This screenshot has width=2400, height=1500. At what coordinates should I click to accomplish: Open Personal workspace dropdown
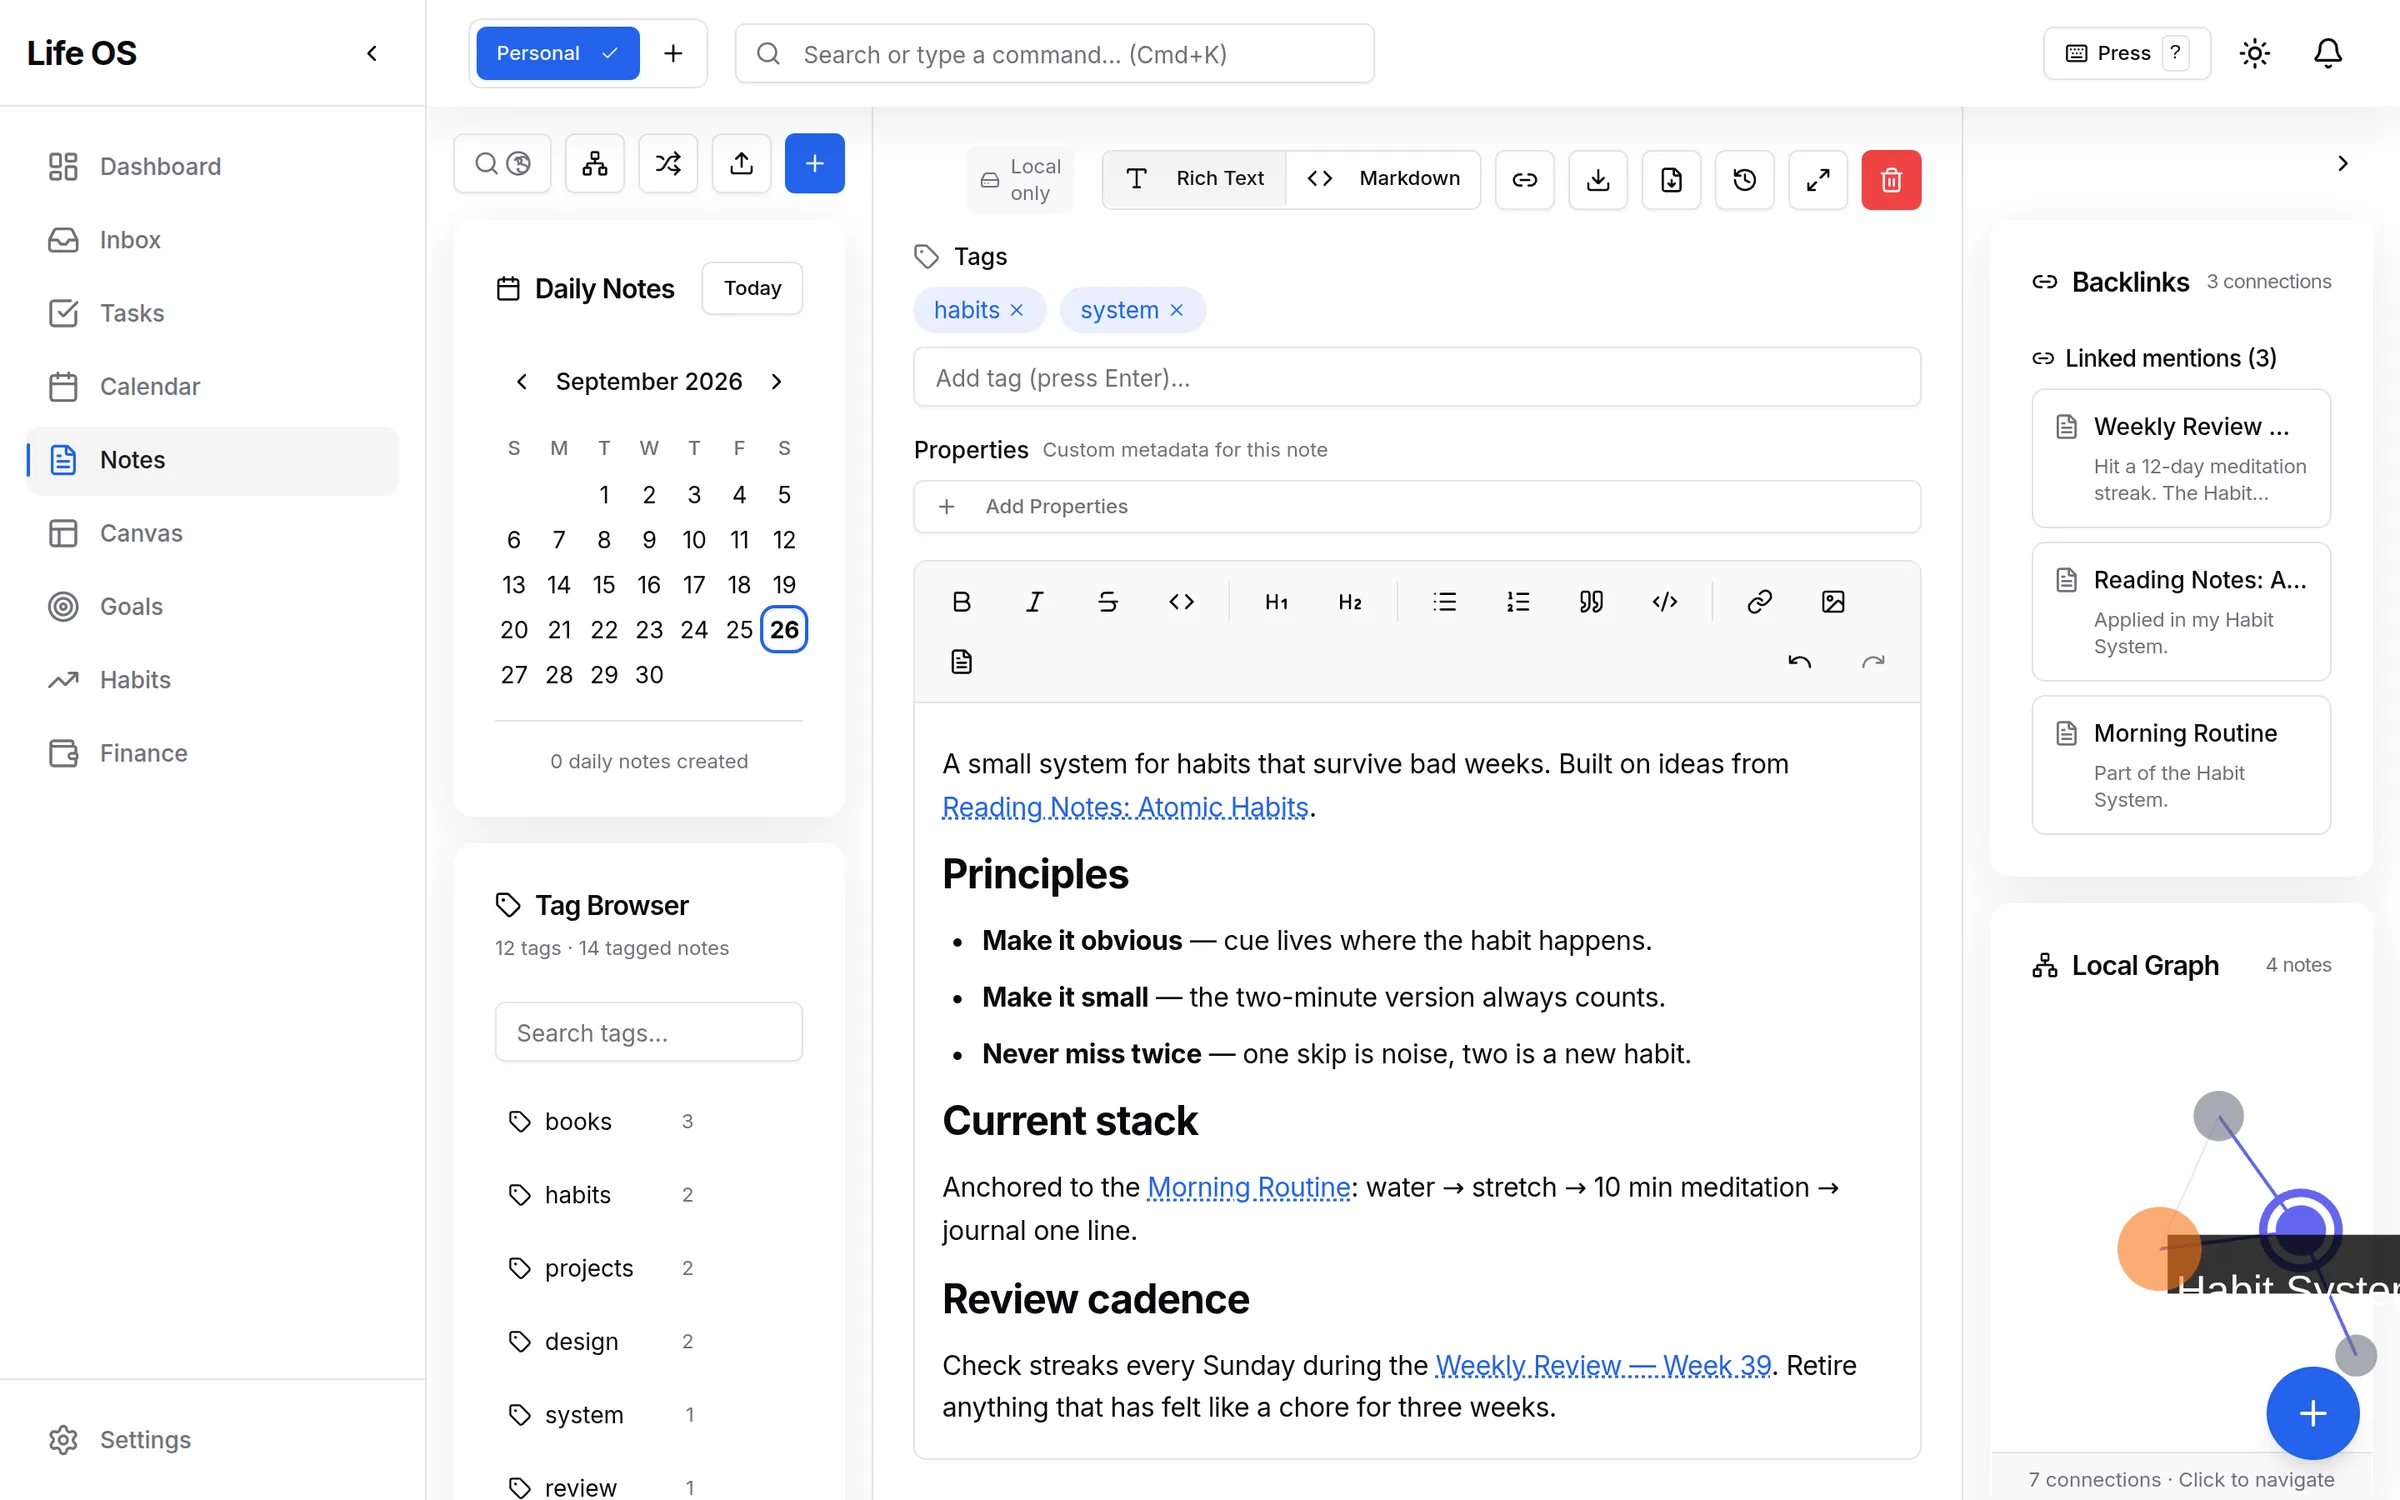click(x=557, y=53)
